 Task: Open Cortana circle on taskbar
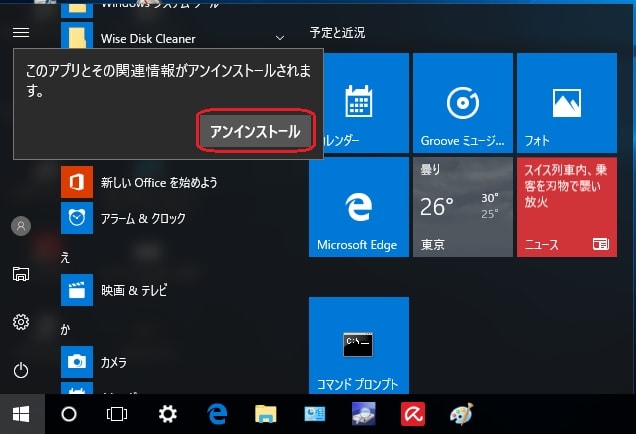pyautogui.click(x=69, y=414)
